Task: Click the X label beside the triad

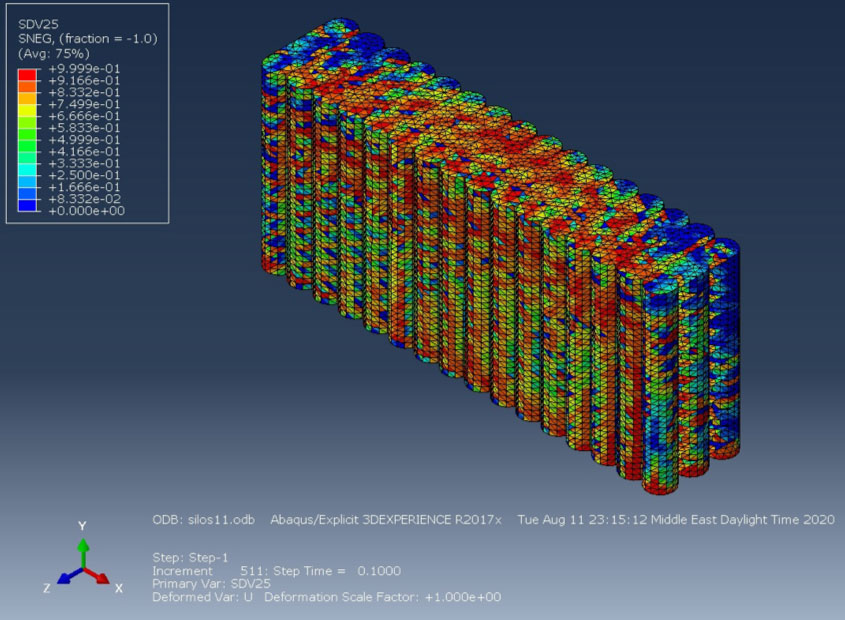Action: point(119,588)
